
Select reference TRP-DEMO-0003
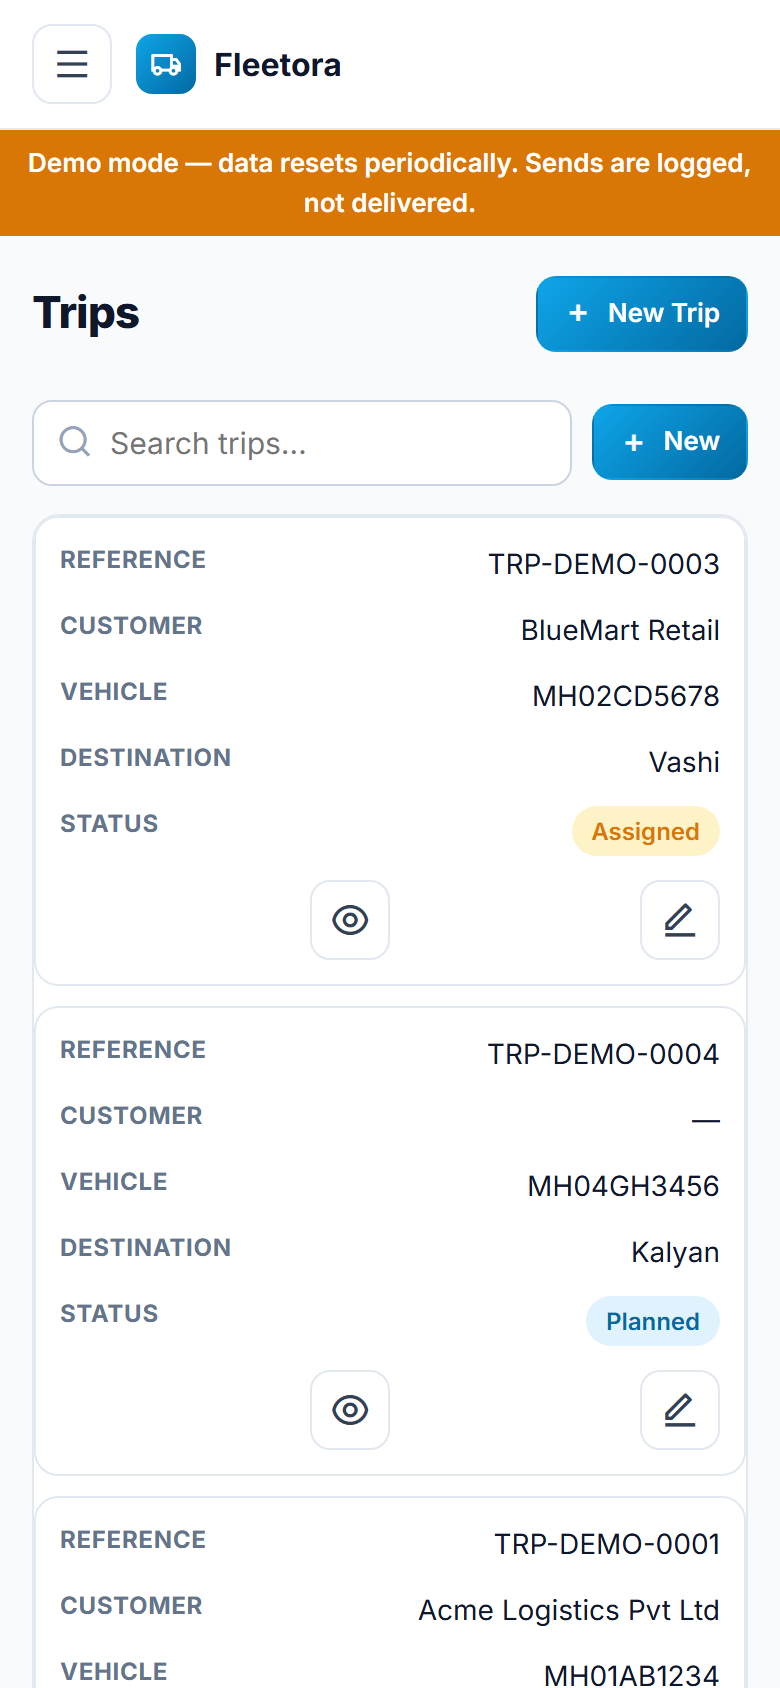click(x=604, y=564)
